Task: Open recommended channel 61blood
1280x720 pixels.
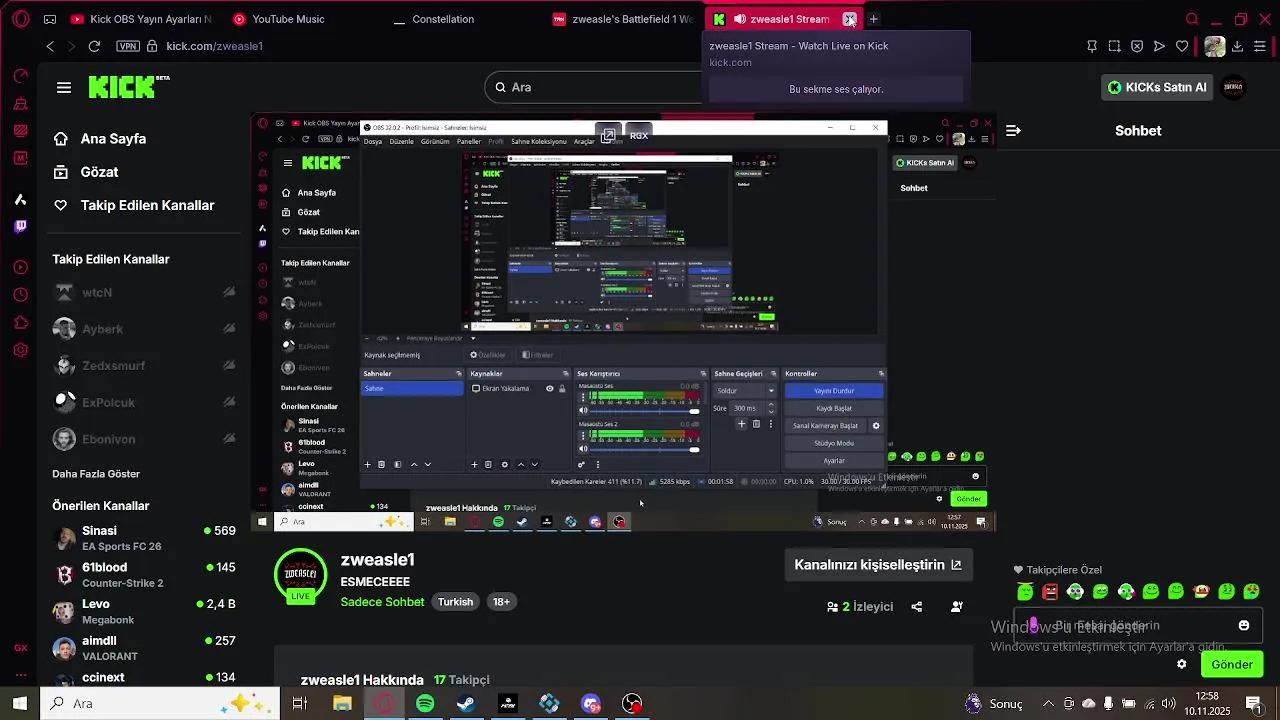Action: pyautogui.click(x=144, y=575)
